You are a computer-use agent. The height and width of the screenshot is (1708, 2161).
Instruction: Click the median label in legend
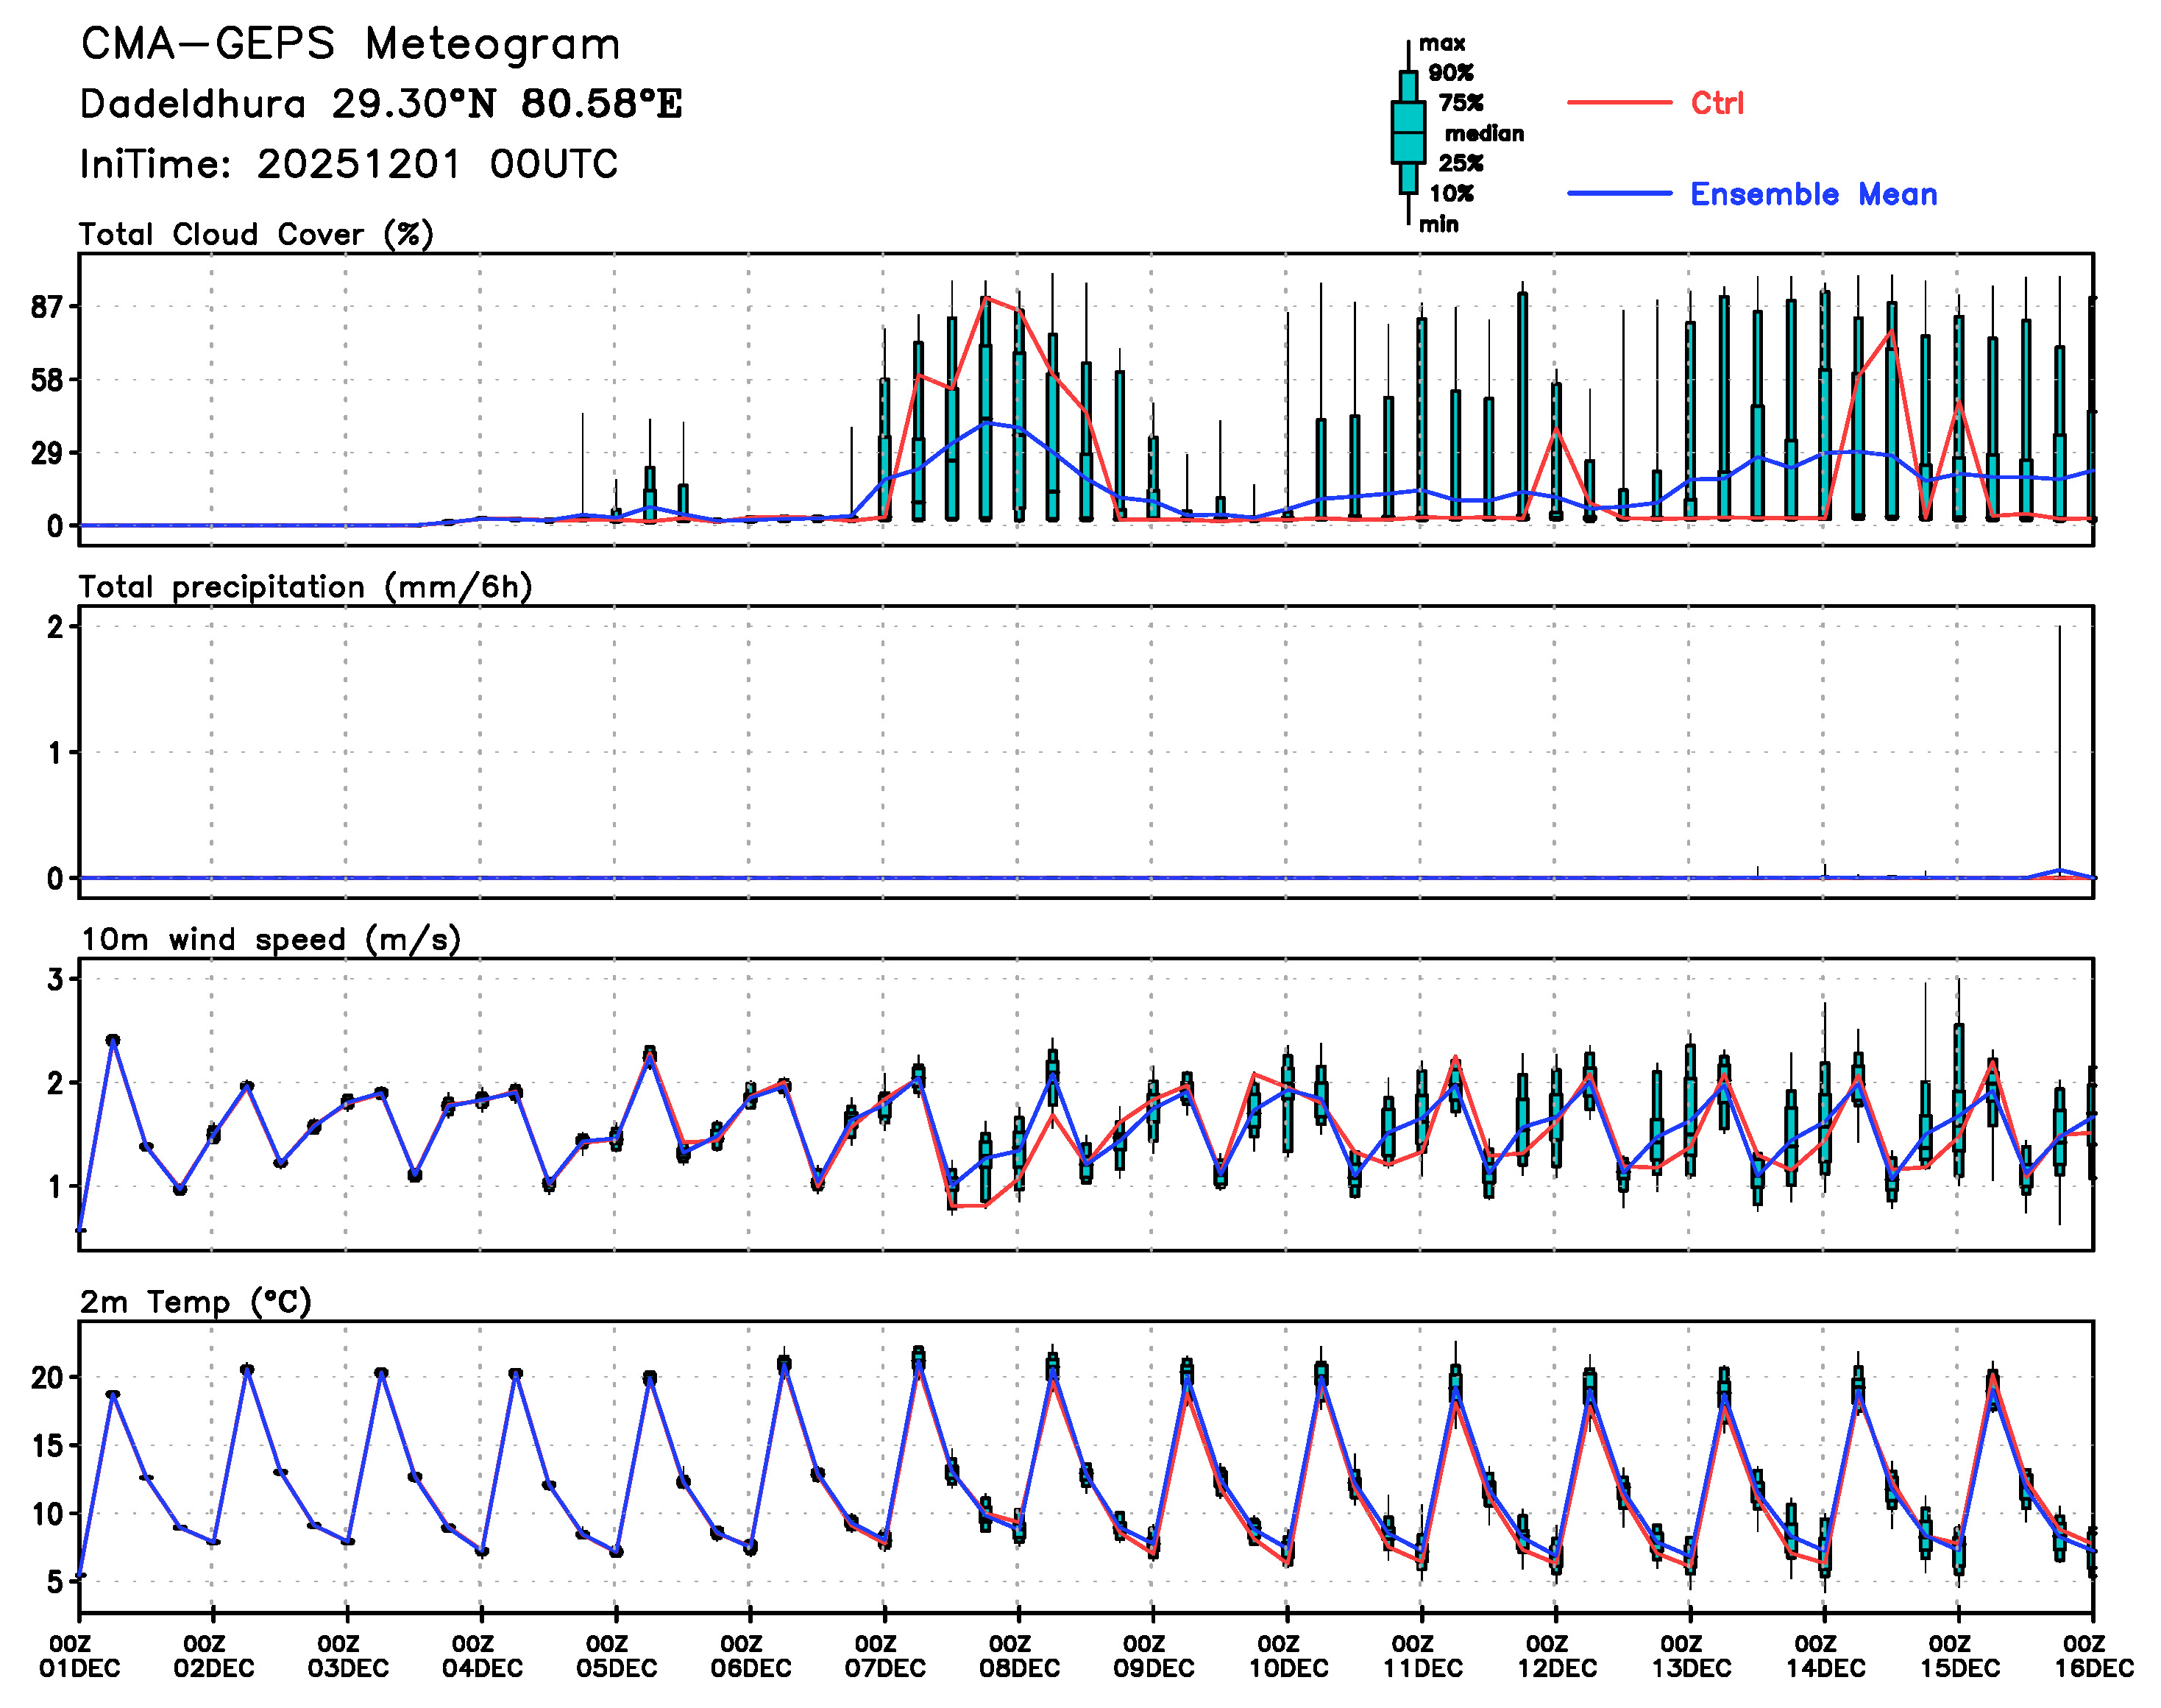click(x=1484, y=134)
